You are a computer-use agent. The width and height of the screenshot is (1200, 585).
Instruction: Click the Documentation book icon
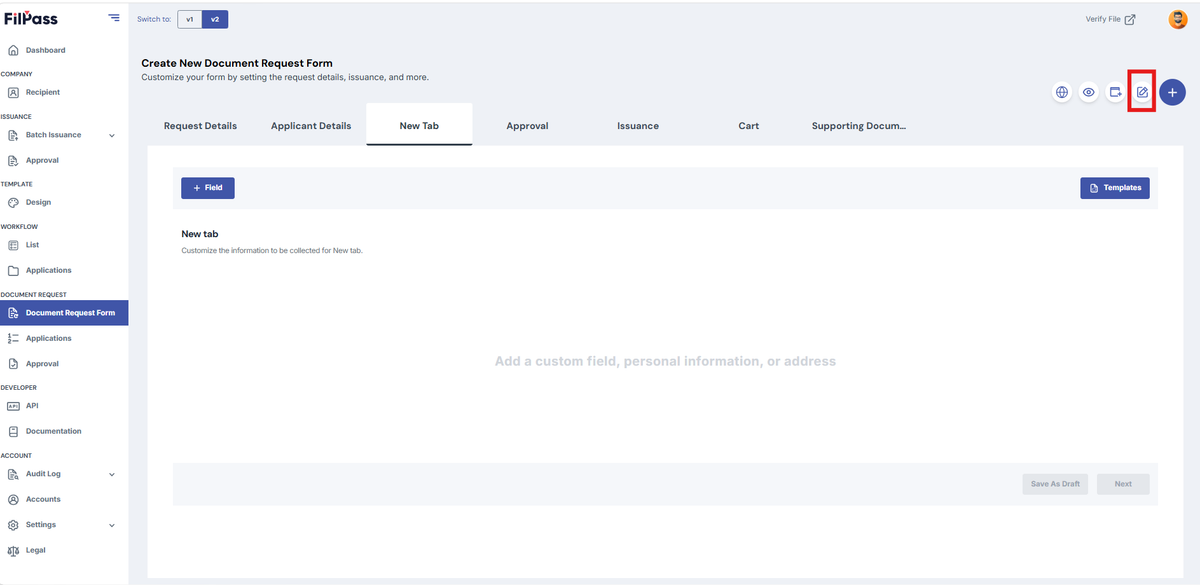pyautogui.click(x=13, y=431)
